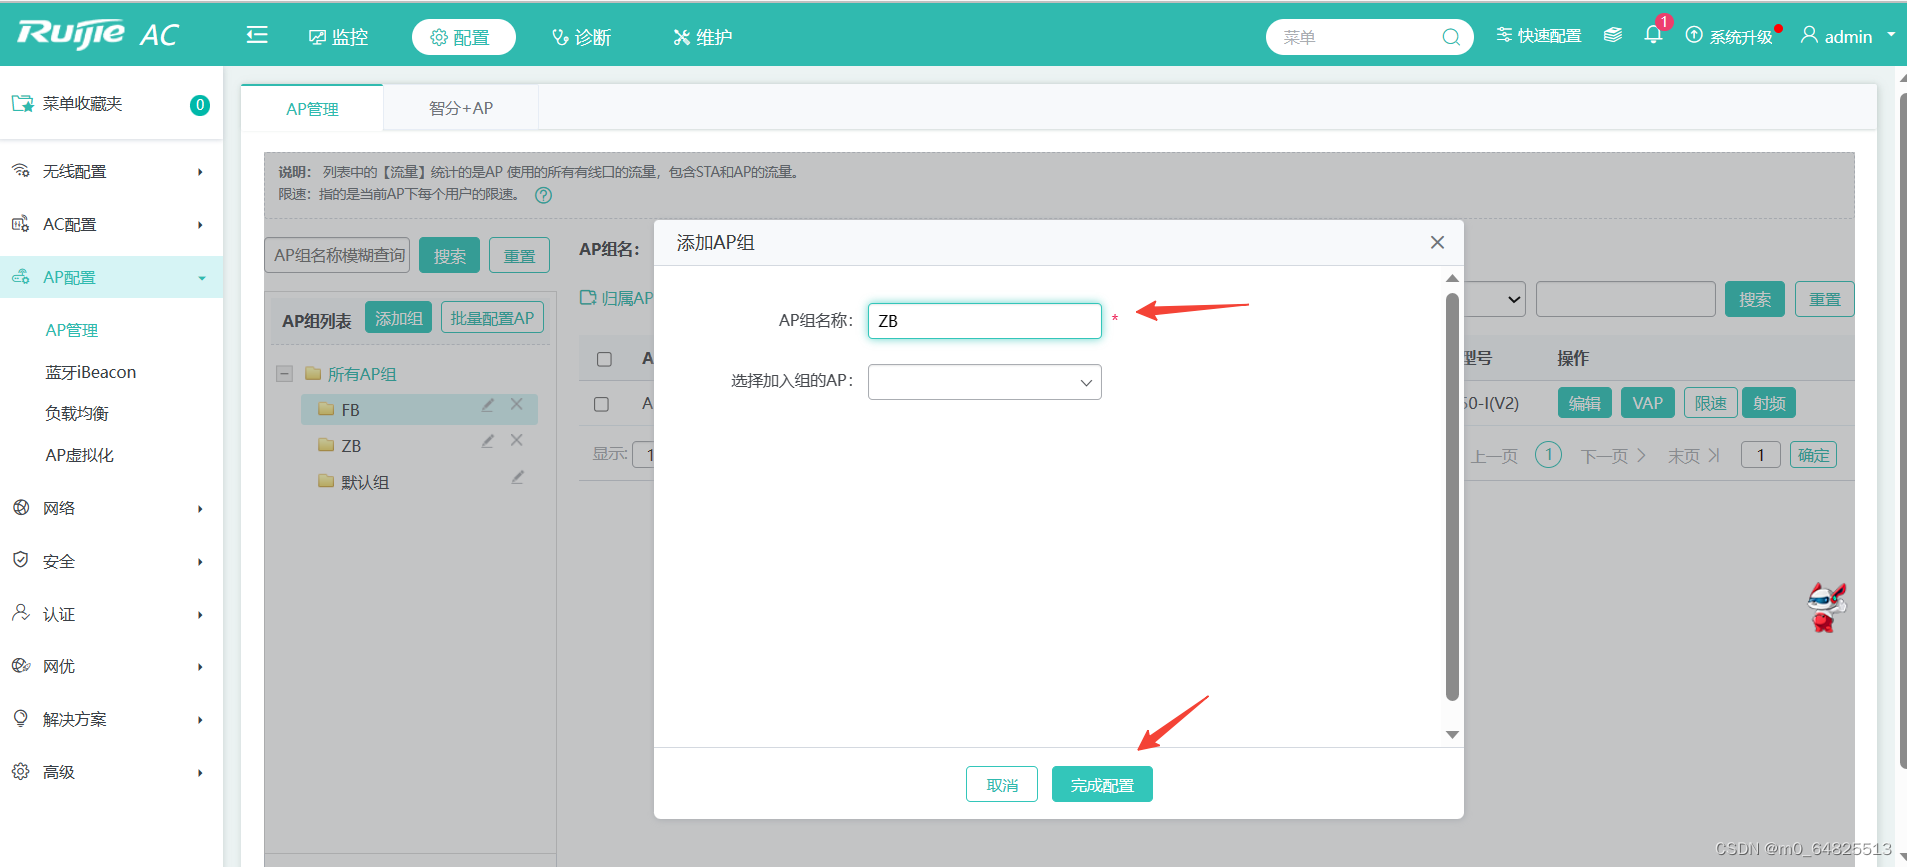
Task: Click 重置 button beside AP group query
Action: [519, 255]
